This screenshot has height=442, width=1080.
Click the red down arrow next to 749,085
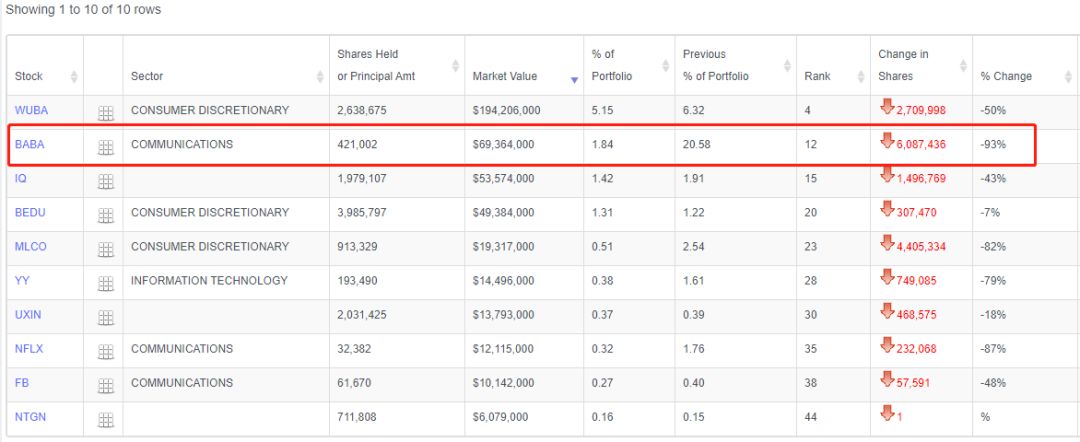(886, 277)
